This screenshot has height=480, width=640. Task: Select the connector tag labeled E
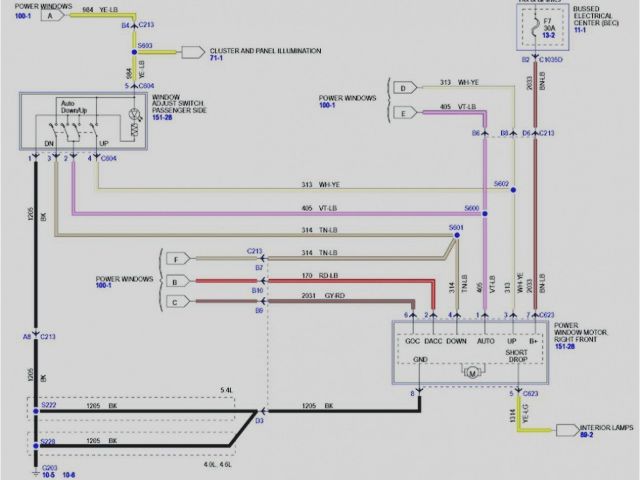402,113
